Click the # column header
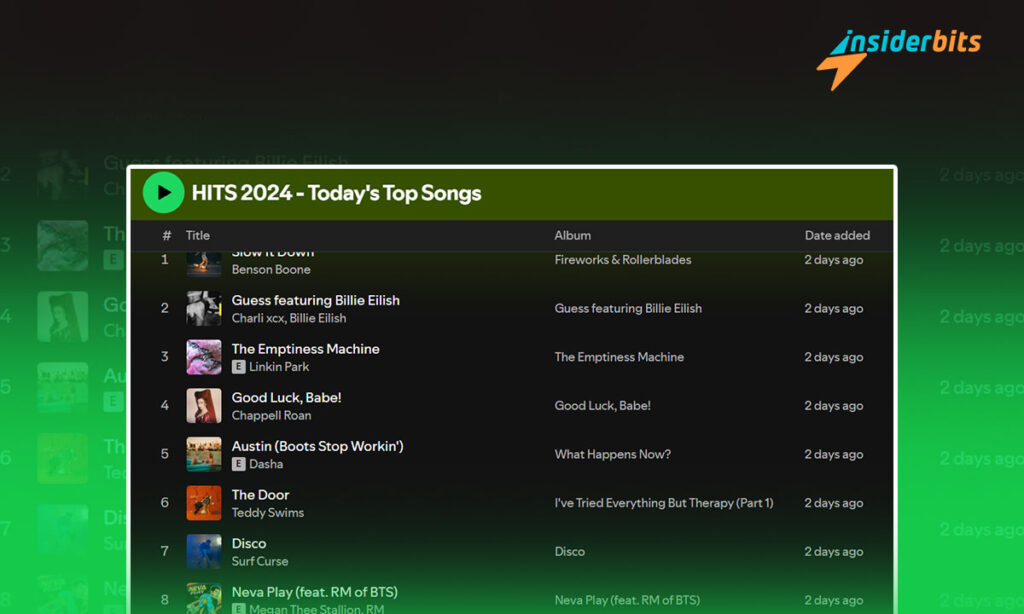The width and height of the screenshot is (1024, 614). point(166,235)
